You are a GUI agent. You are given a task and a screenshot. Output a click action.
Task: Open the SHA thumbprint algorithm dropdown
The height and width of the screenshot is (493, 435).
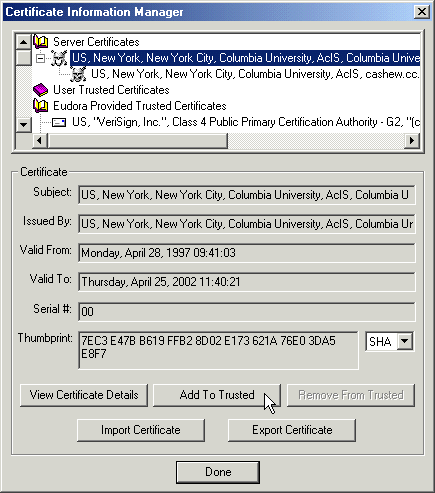pos(405,341)
